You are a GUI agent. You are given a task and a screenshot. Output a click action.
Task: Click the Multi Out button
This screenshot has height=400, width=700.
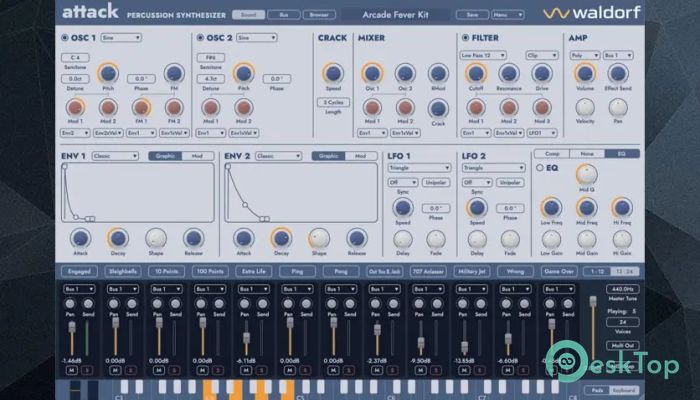[623, 346]
